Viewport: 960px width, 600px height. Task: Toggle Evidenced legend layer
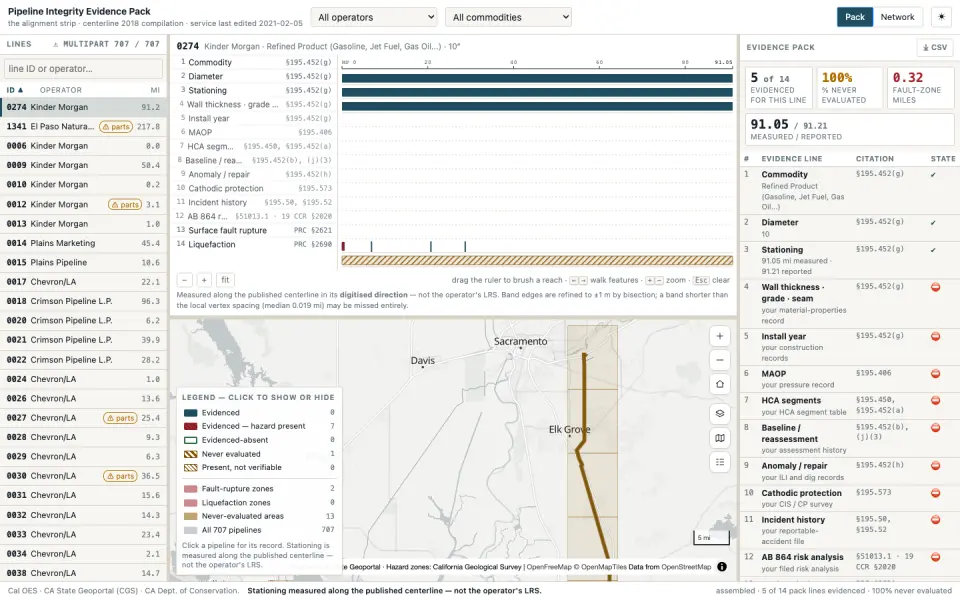(x=258, y=413)
